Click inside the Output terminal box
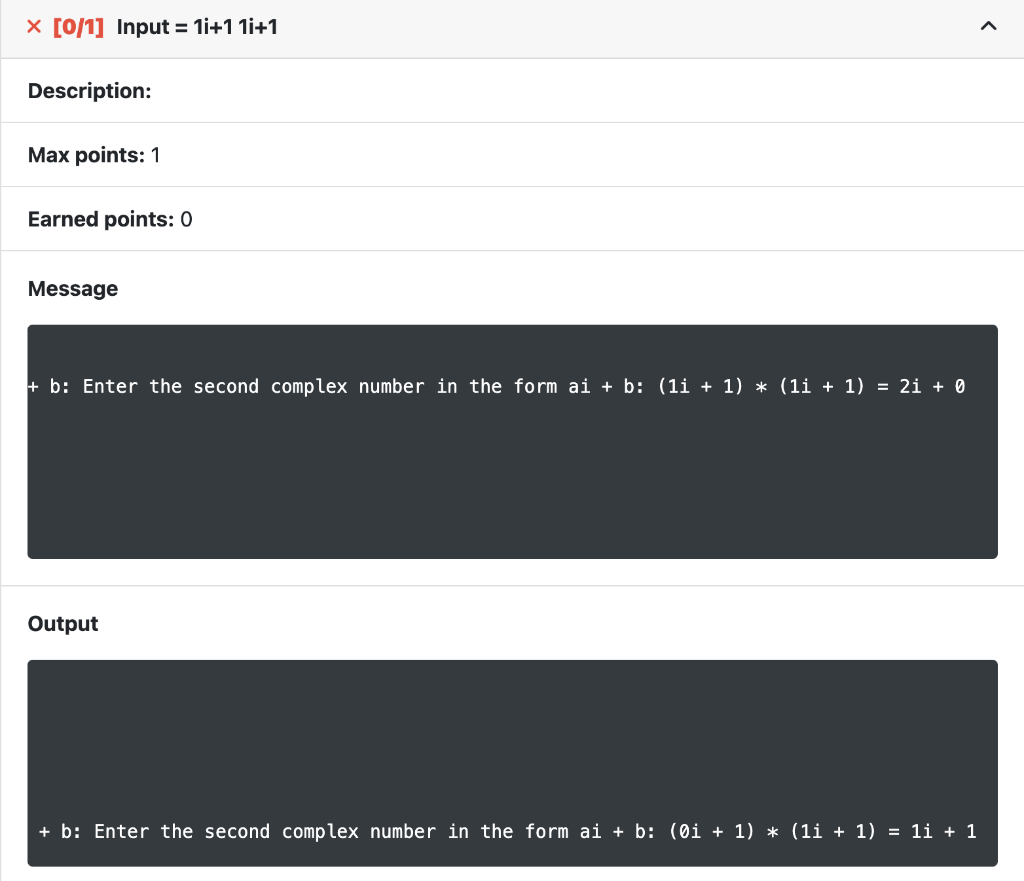This screenshot has height=881, width=1024. click(x=512, y=762)
